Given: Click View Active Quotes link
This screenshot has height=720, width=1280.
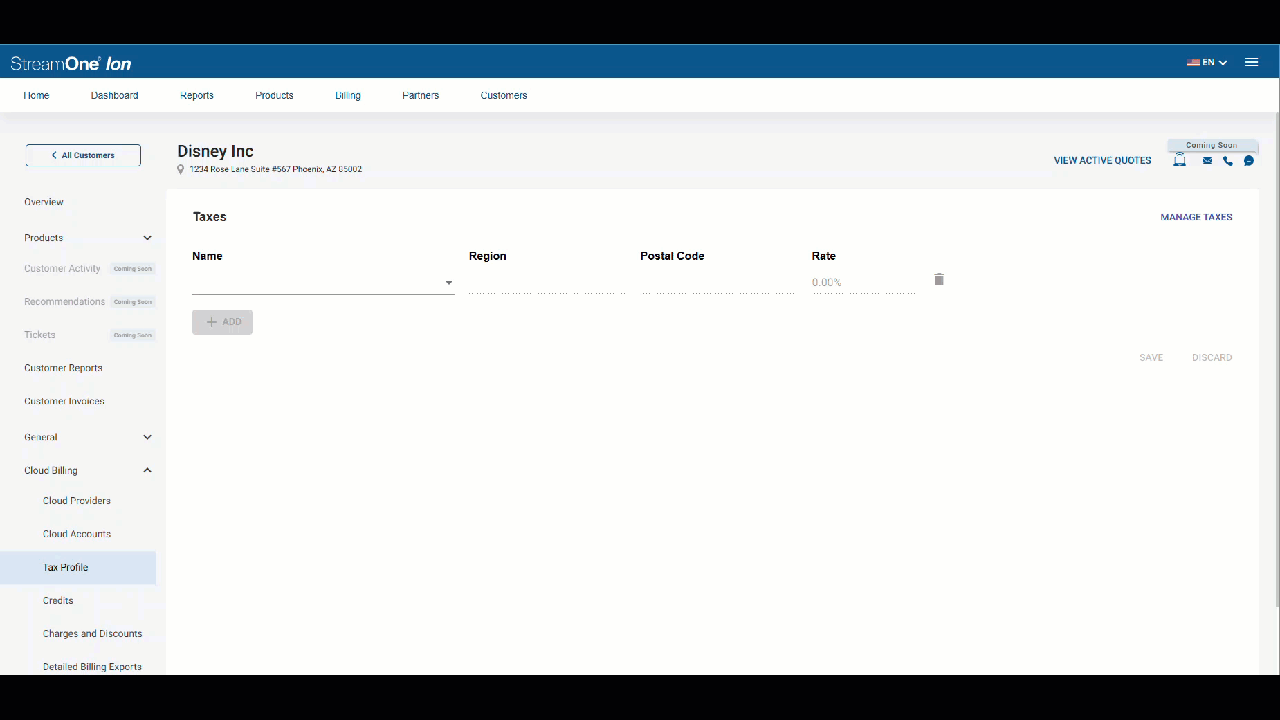Looking at the screenshot, I should pos(1102,160).
